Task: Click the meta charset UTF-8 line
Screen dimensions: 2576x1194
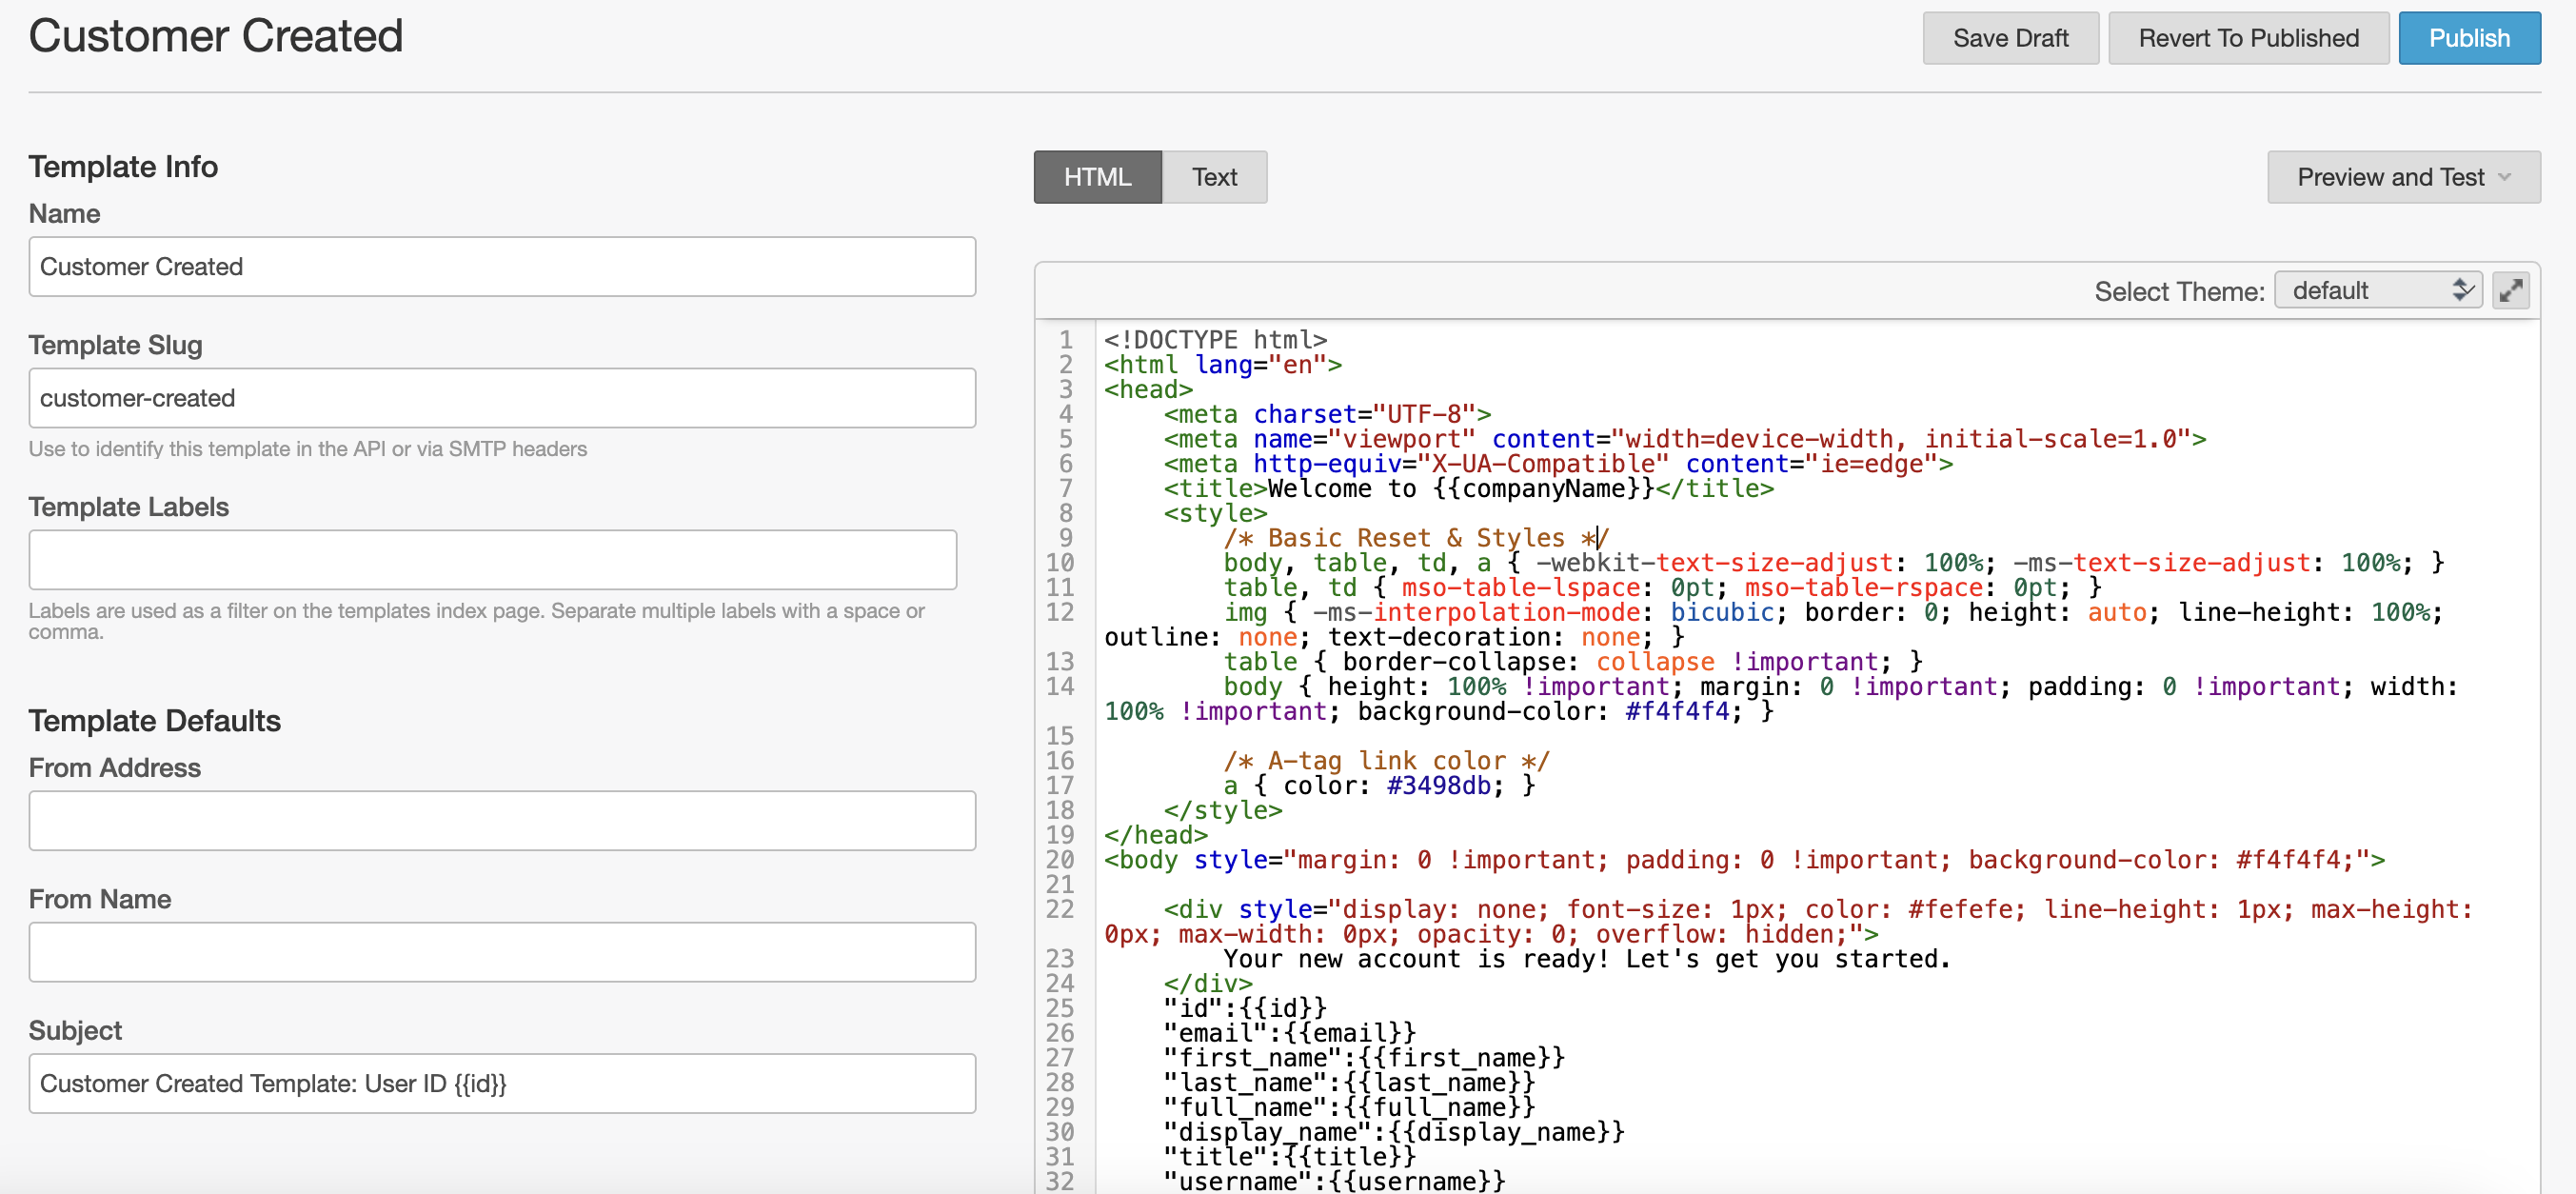Action: tap(1327, 414)
